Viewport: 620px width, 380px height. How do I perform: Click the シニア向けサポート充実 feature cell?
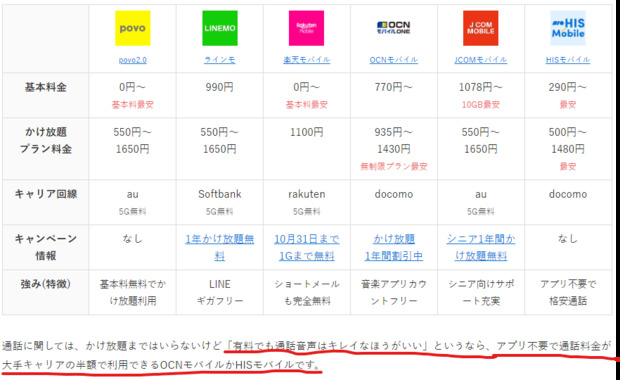pyautogui.click(x=481, y=293)
